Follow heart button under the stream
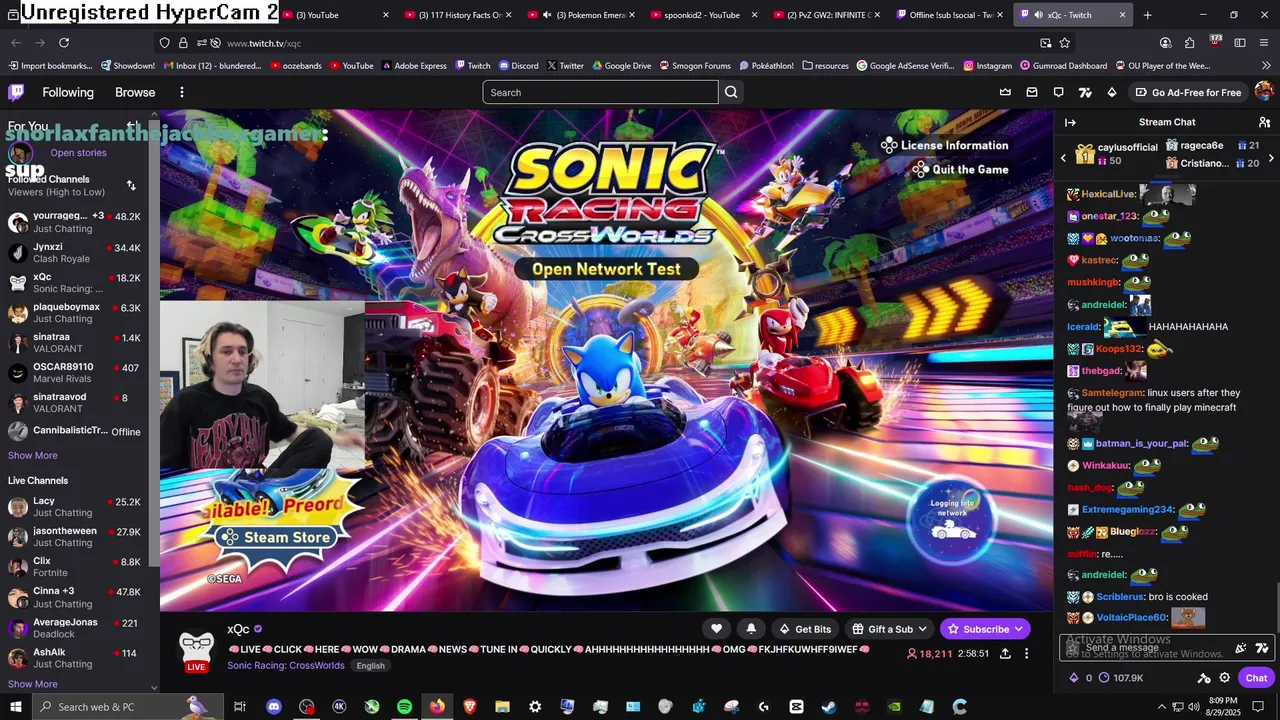This screenshot has width=1280, height=720. 716,629
